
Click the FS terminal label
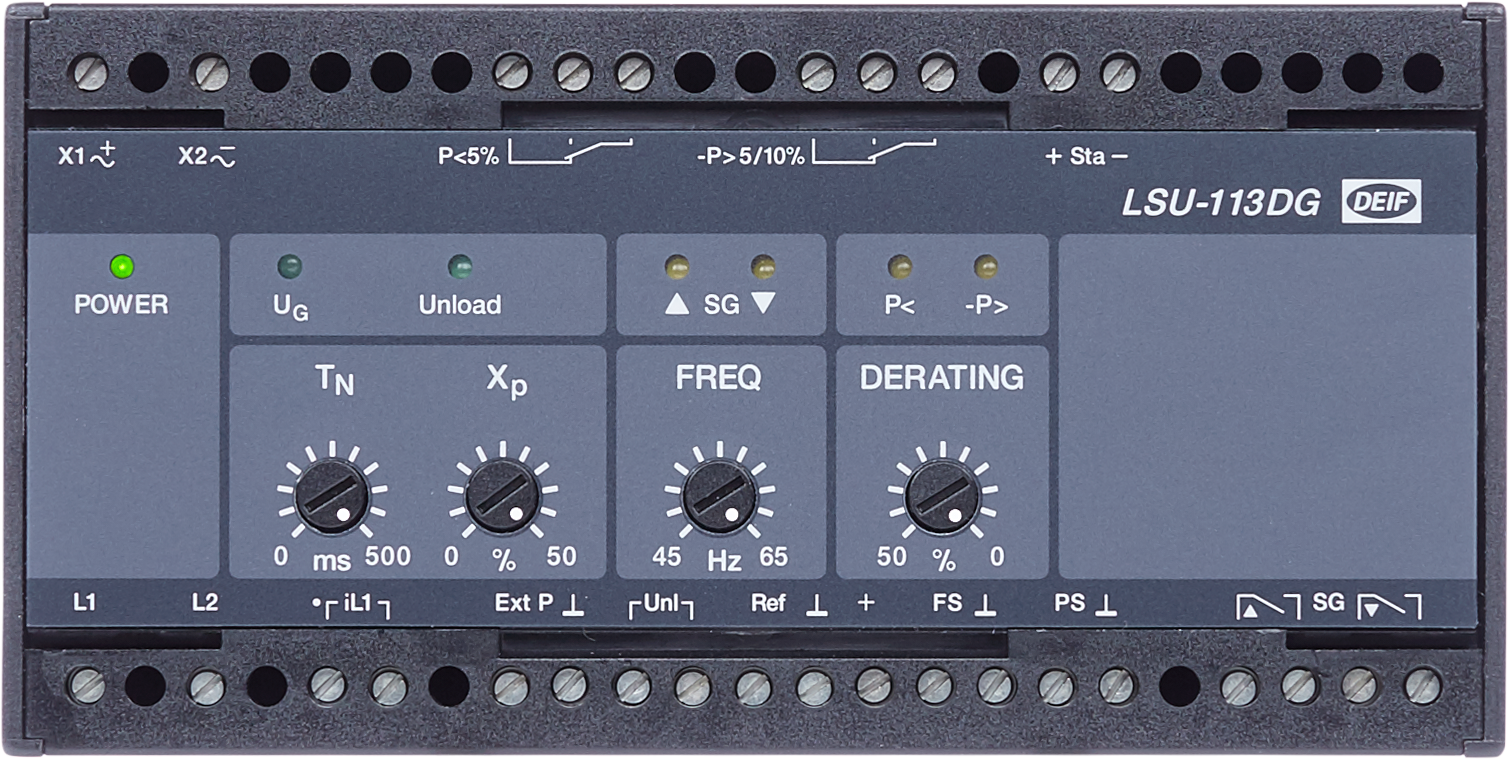pos(946,604)
